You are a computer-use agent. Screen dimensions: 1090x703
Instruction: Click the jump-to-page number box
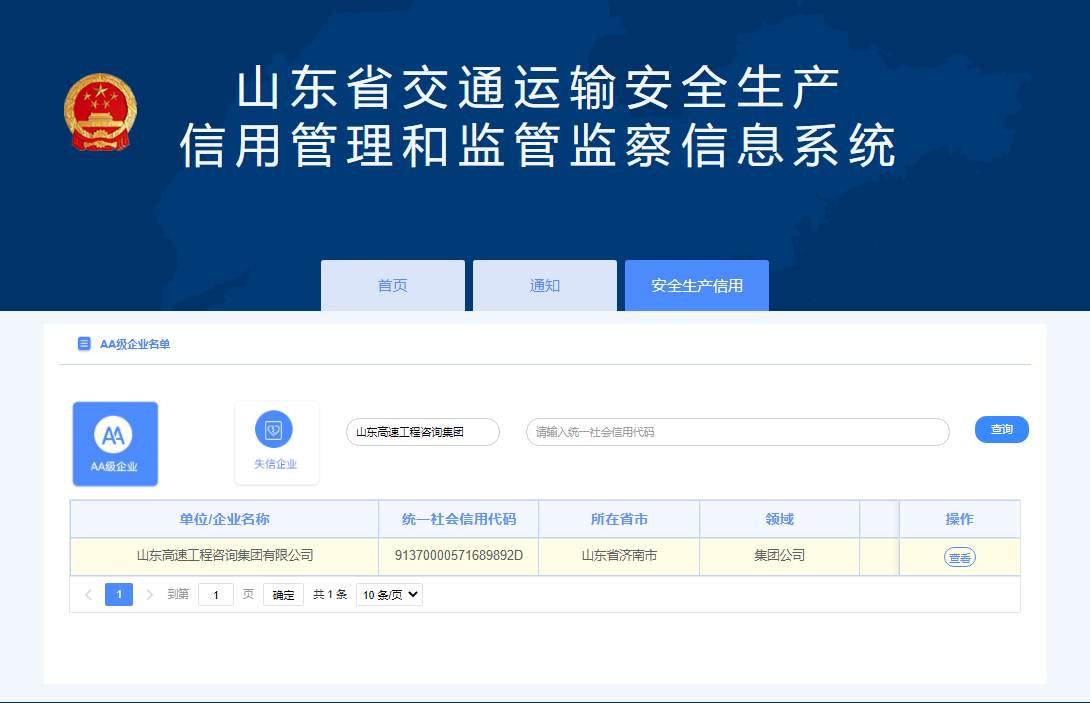point(216,595)
